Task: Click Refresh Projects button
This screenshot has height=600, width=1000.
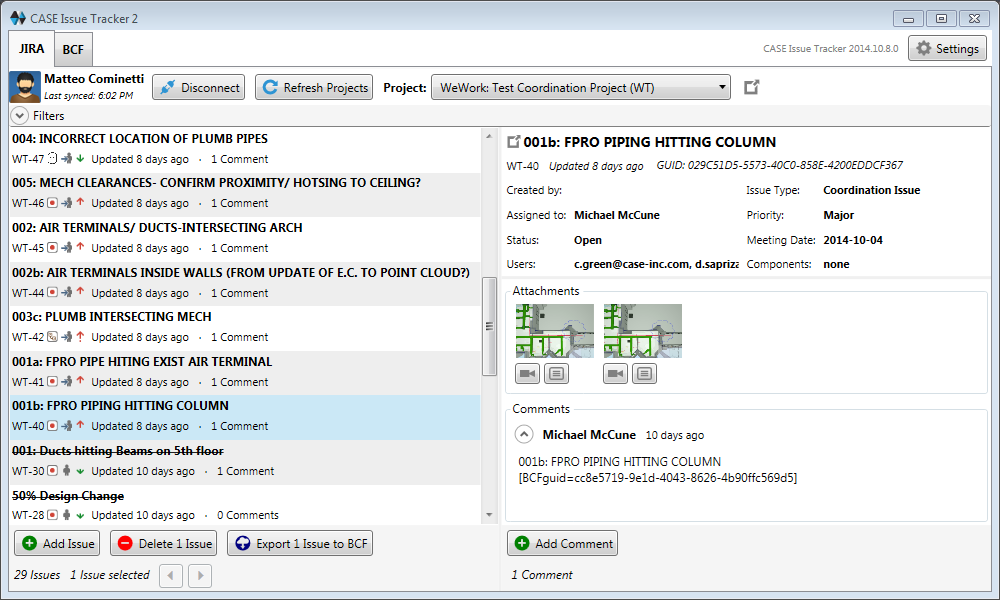Action: 314,87
